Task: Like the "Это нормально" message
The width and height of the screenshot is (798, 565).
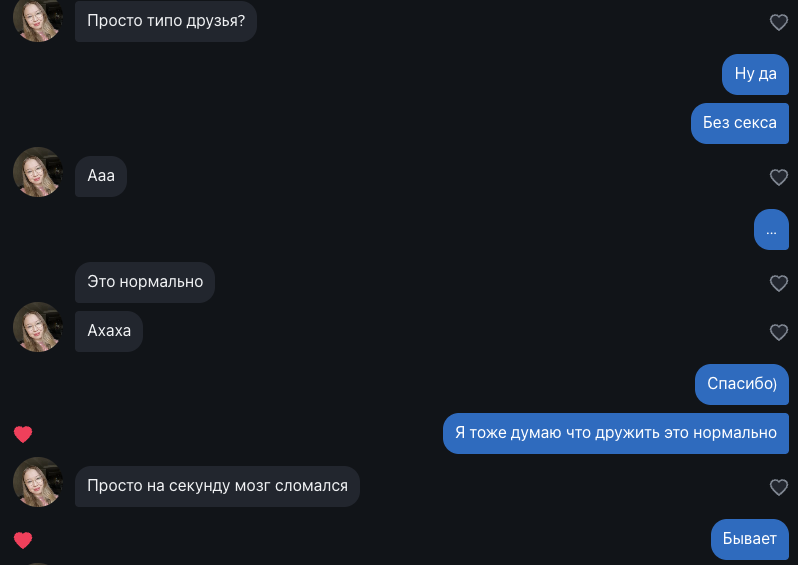Action: click(x=779, y=284)
